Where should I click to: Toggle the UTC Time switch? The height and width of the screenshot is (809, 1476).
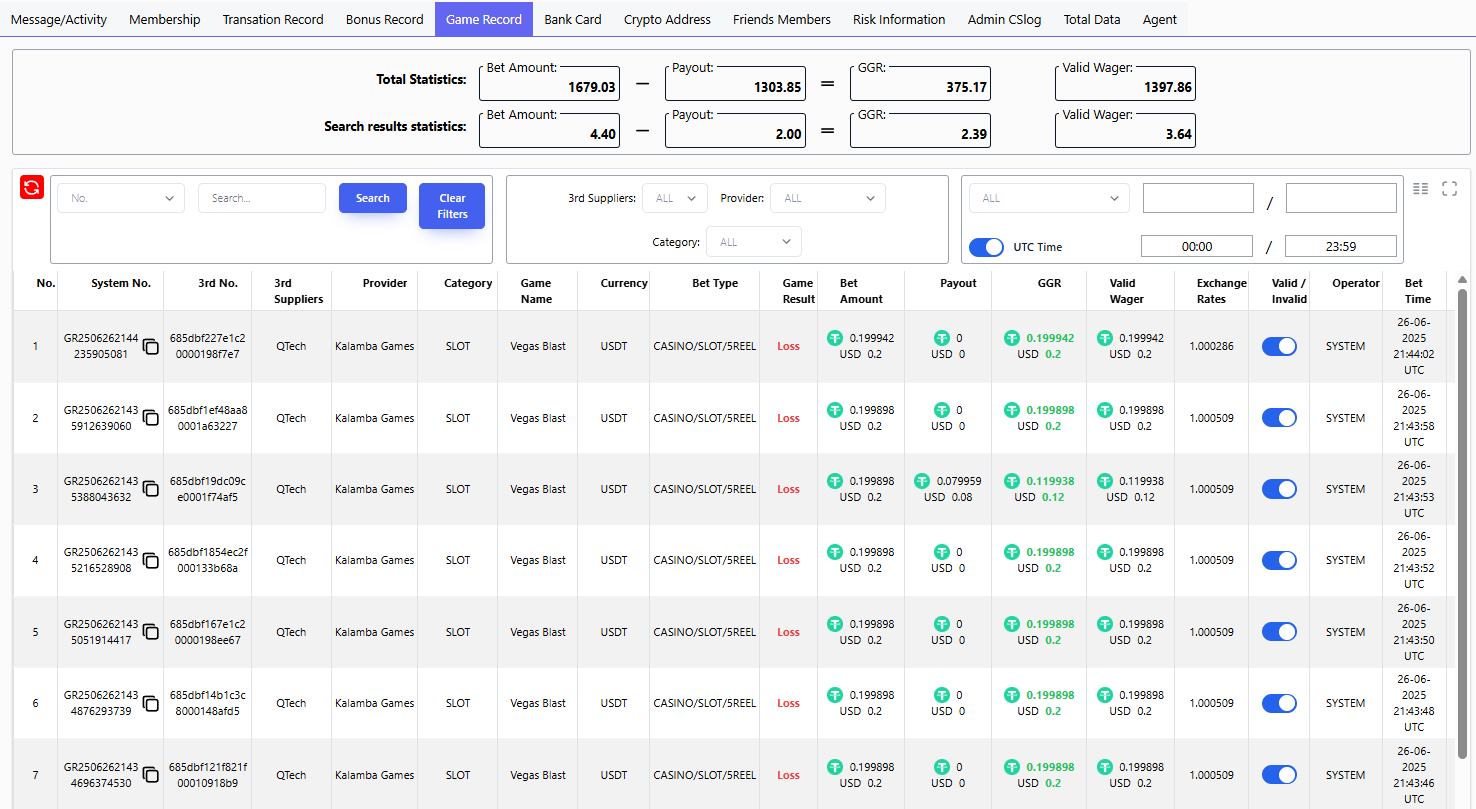[x=986, y=247]
